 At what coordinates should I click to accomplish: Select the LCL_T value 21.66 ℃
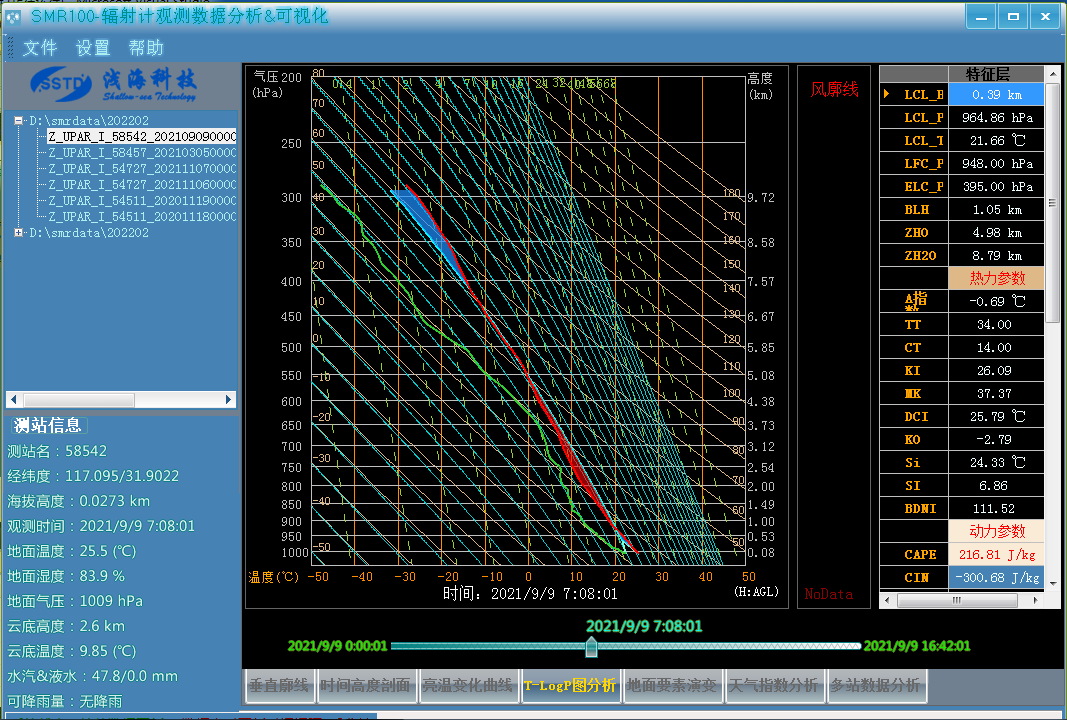click(996, 141)
